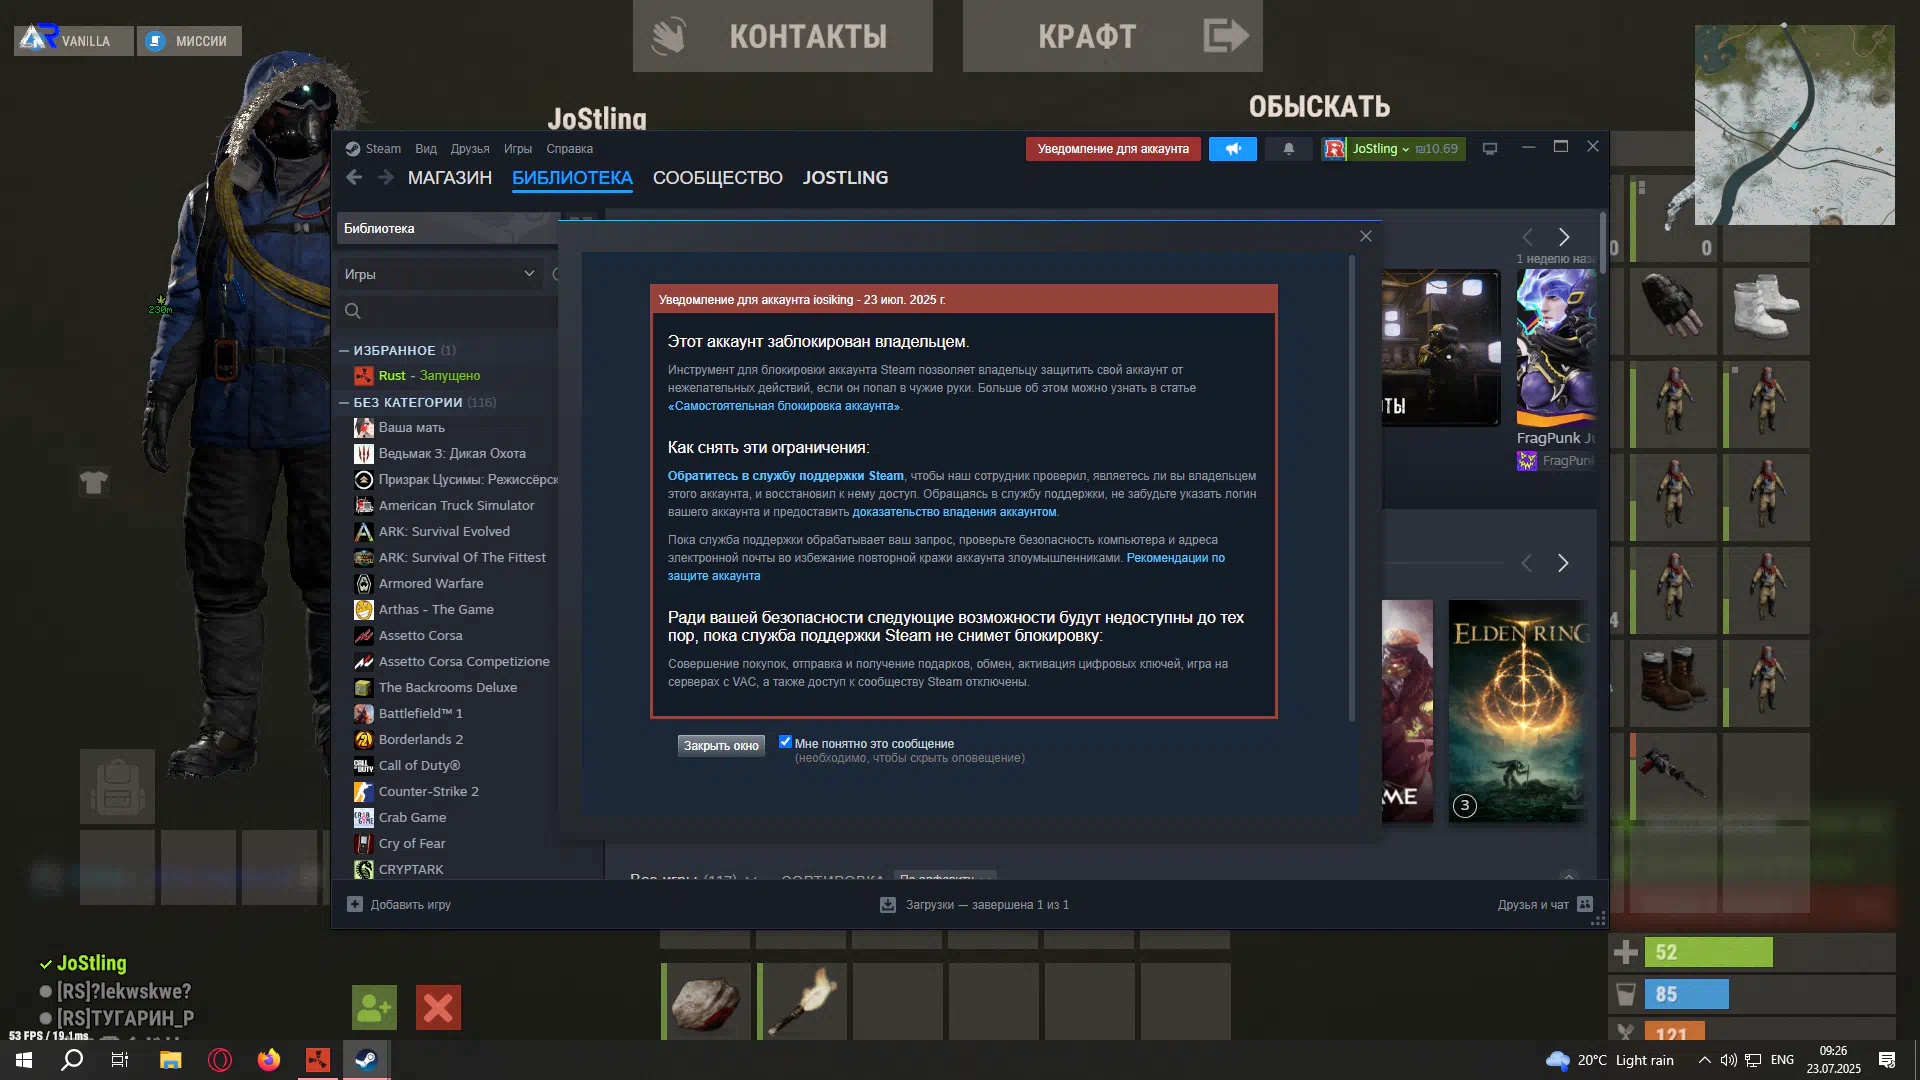This screenshot has width=1920, height=1080.
Task: Click the Add game plus icon
Action: pyautogui.click(x=355, y=904)
